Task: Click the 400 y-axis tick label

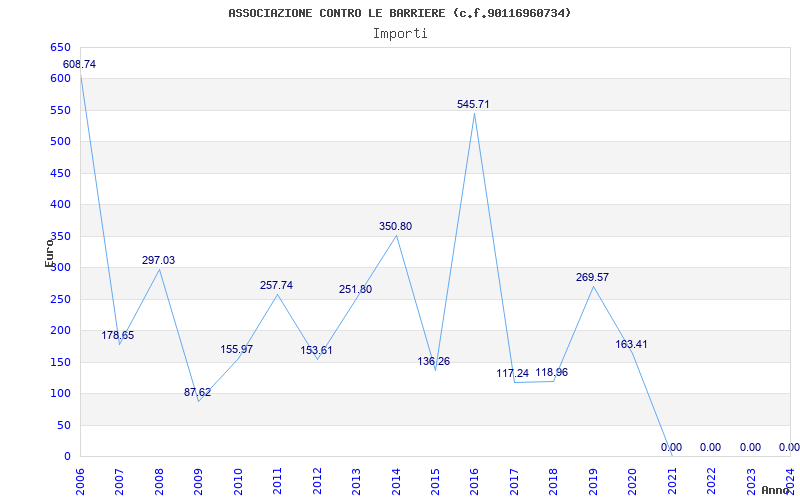Action: click(60, 205)
